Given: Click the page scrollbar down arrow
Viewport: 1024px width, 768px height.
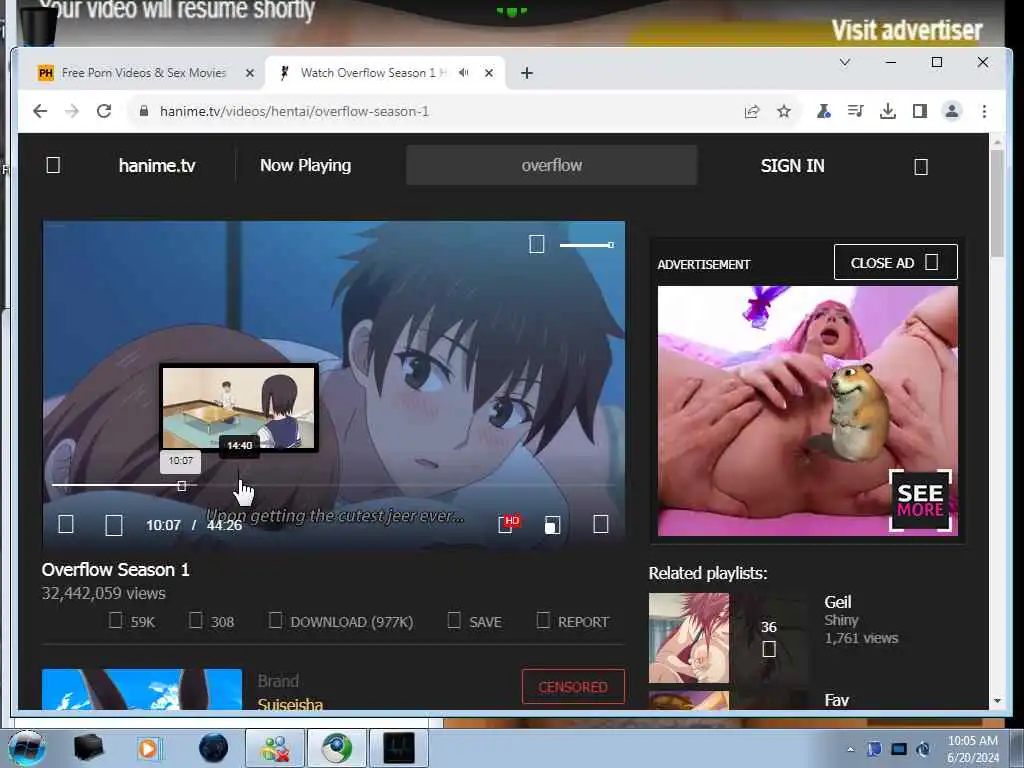Looking at the screenshot, I should click(x=997, y=701).
